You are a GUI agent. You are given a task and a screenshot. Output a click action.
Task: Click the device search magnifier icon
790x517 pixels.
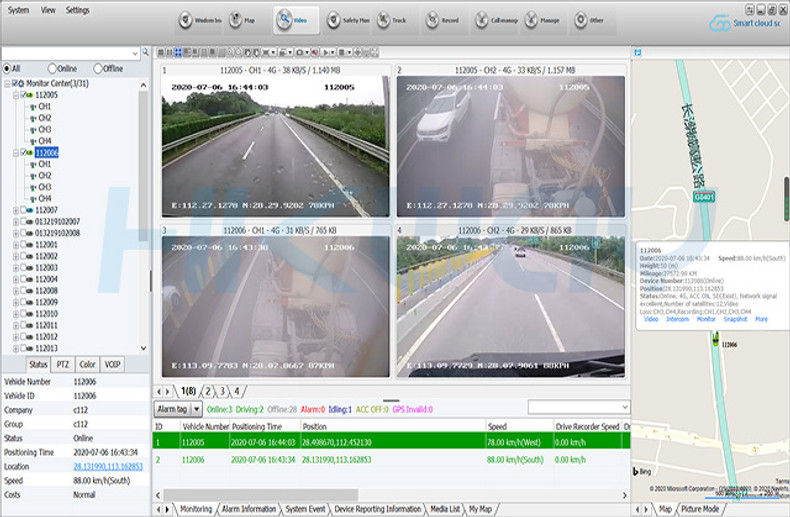coord(146,52)
